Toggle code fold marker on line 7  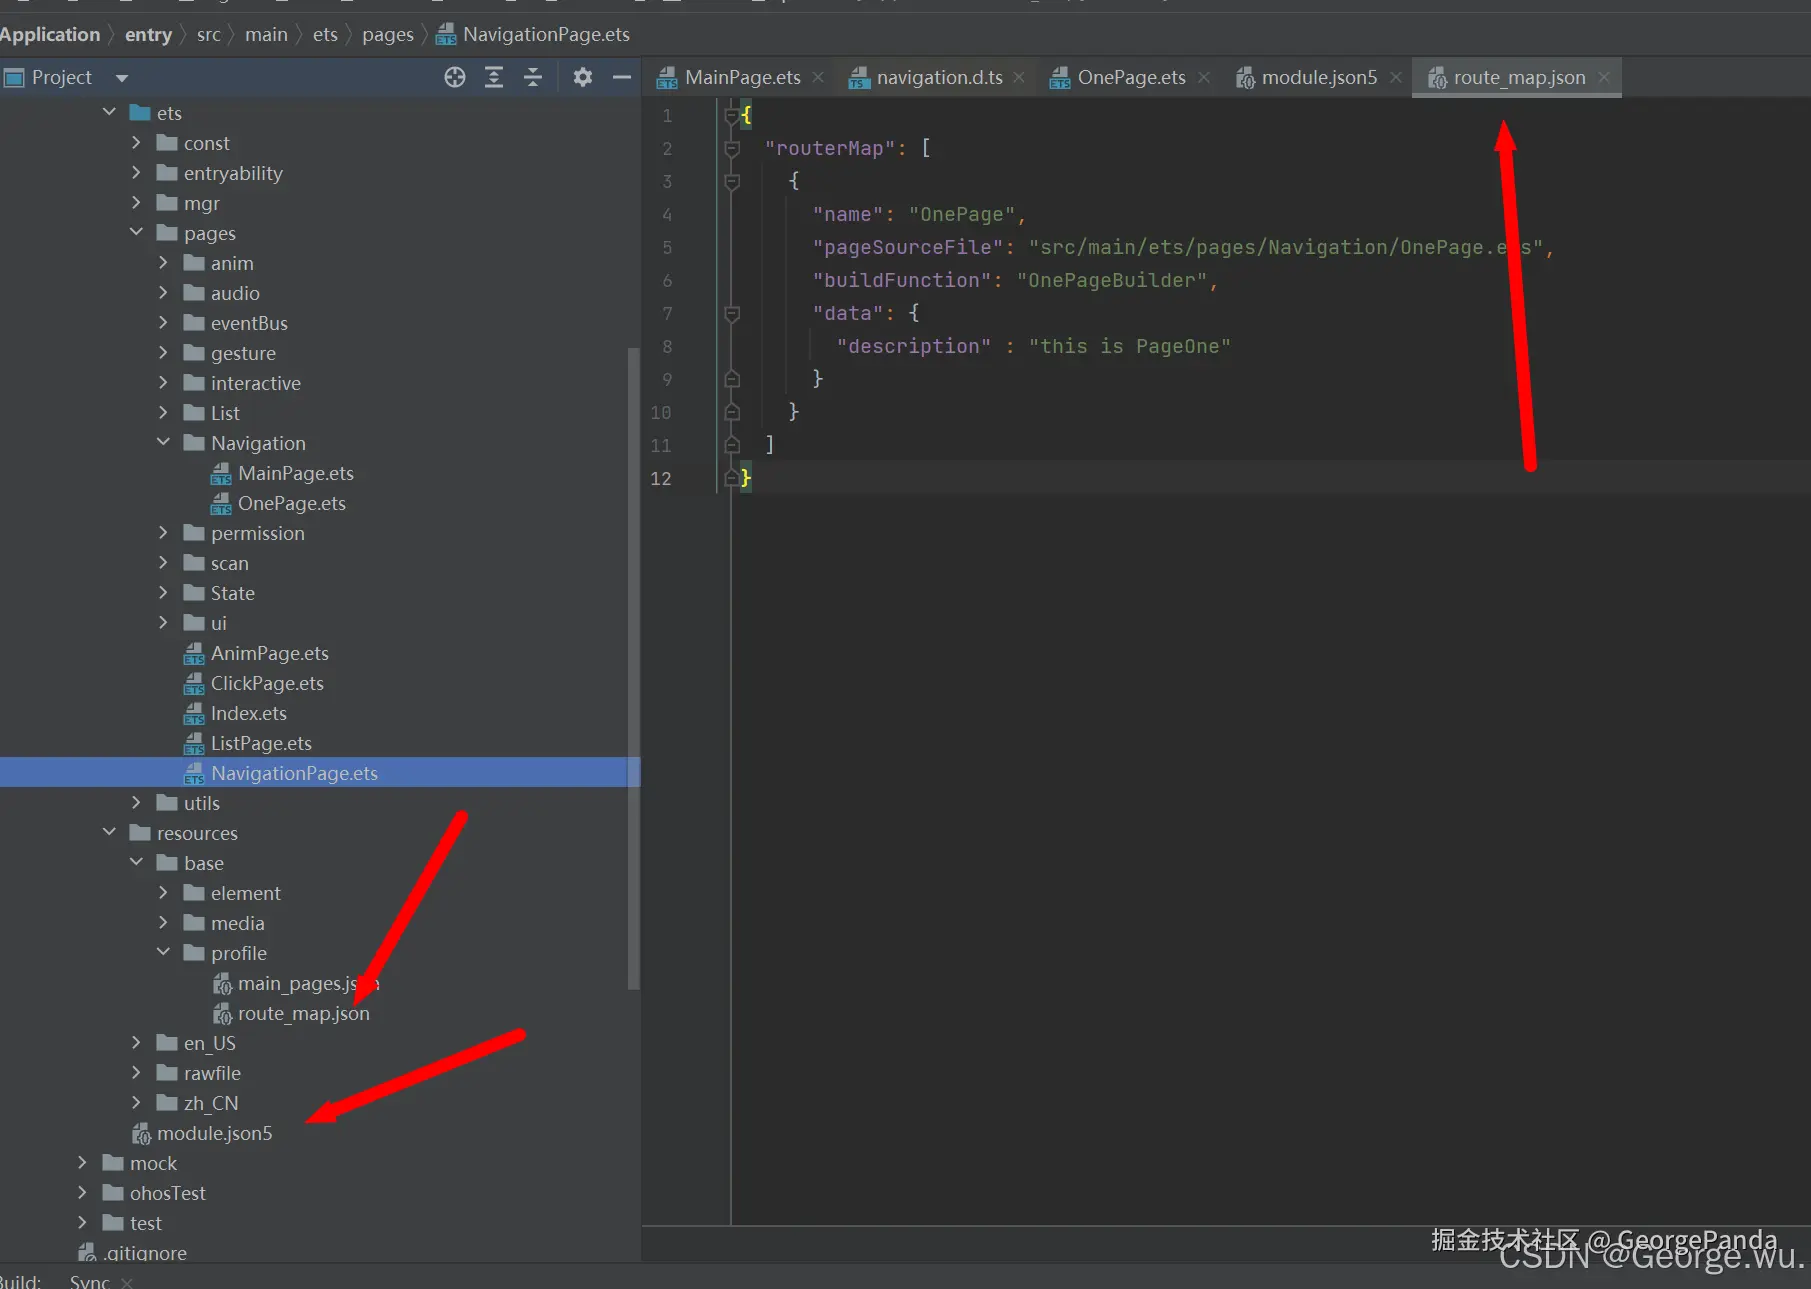pyautogui.click(x=732, y=314)
